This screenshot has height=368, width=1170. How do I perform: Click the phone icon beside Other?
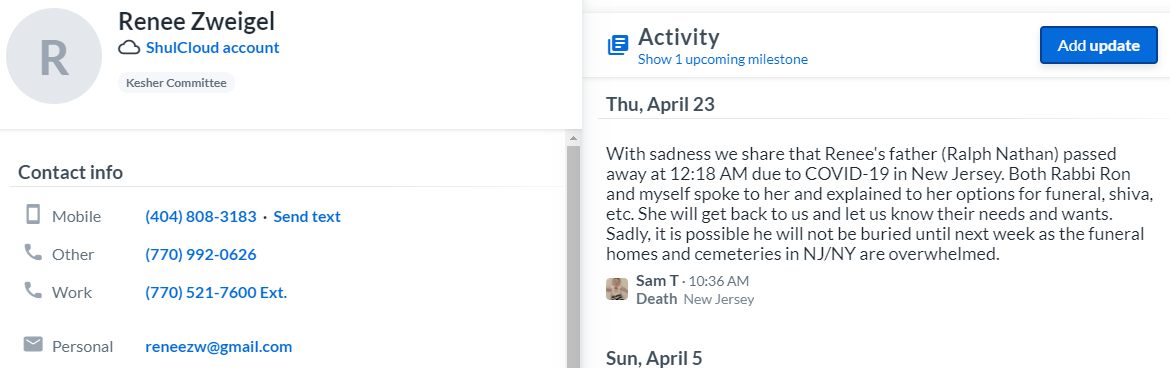[x=33, y=253]
